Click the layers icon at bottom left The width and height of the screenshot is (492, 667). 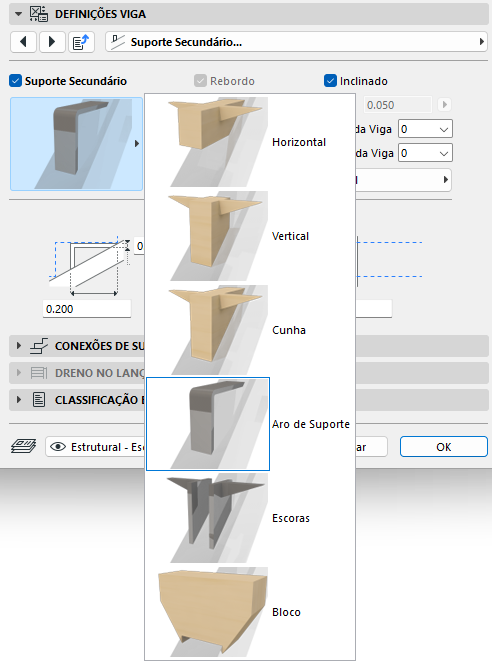pos(23,447)
